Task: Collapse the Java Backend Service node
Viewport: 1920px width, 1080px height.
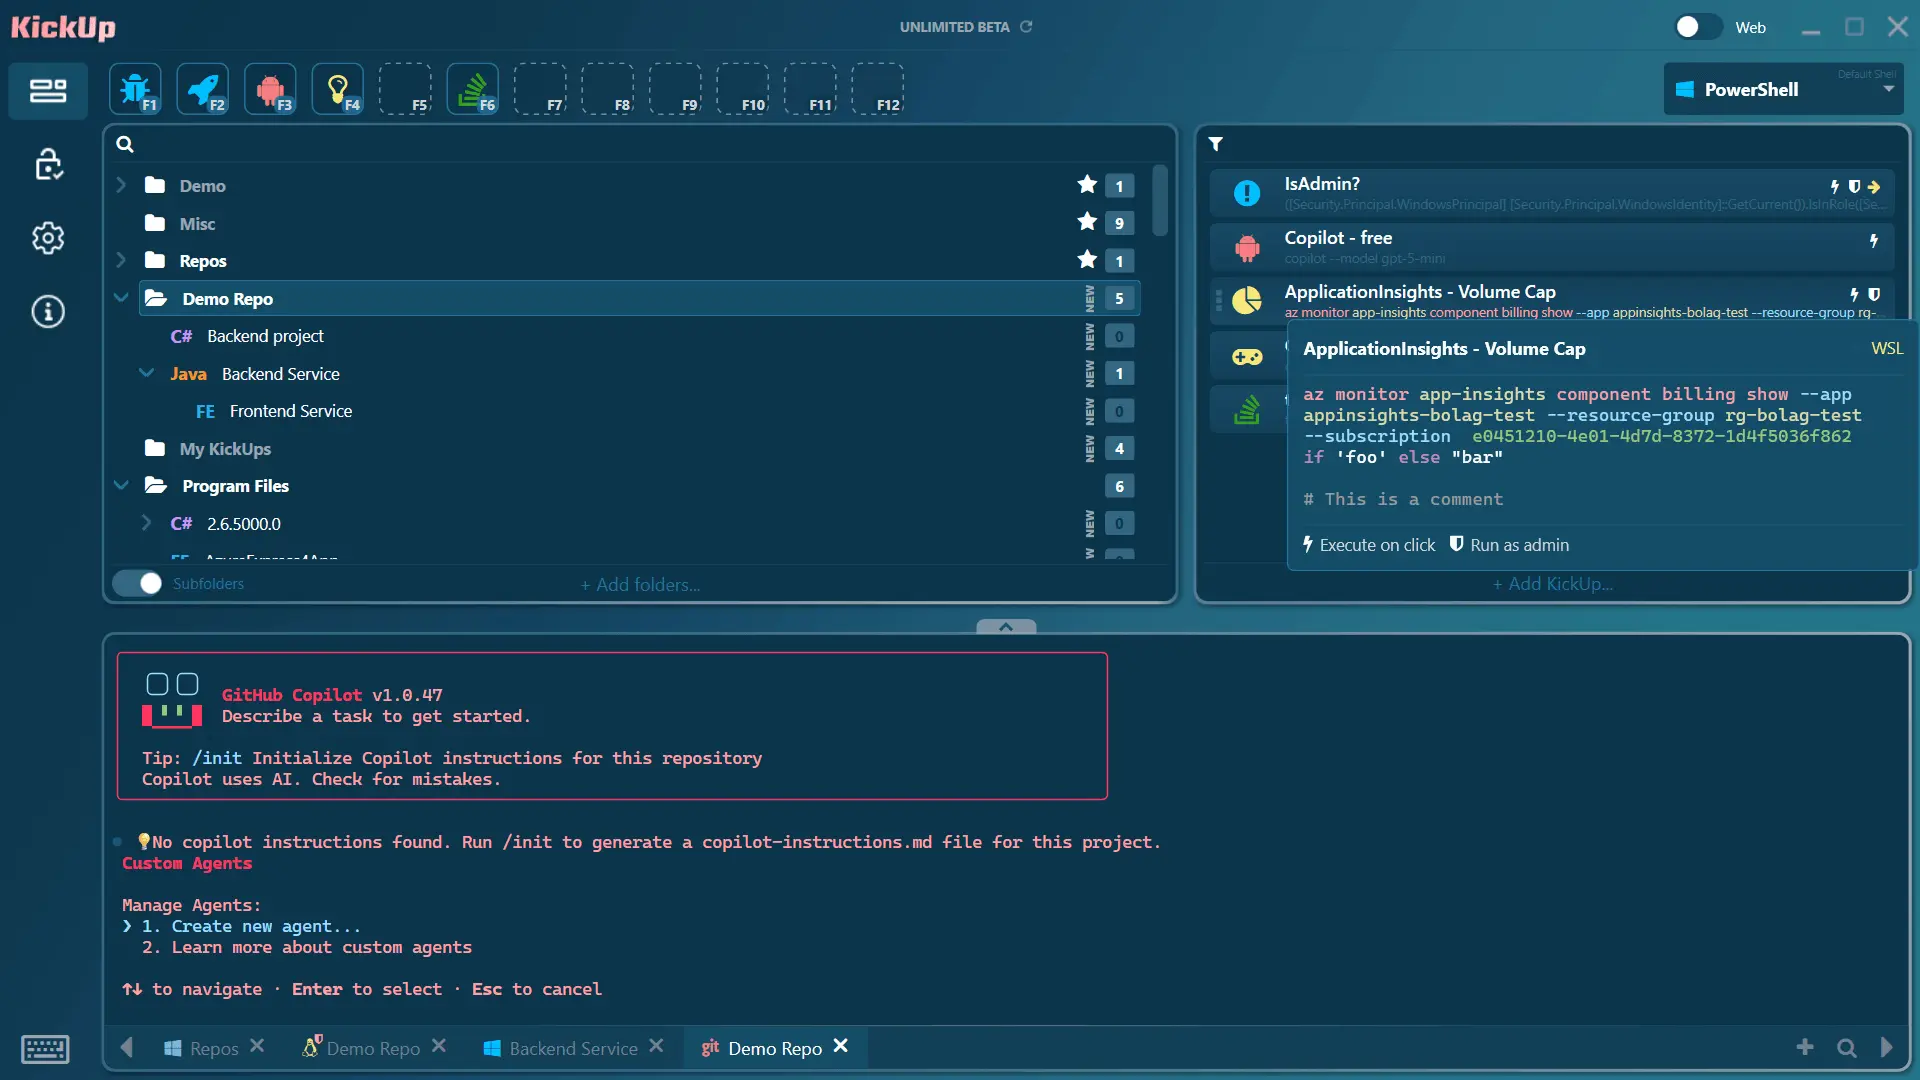Action: pos(147,373)
